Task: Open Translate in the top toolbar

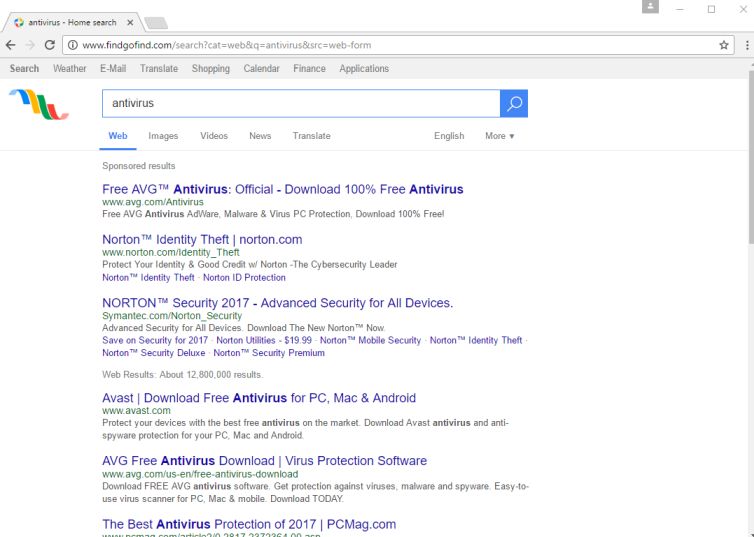Action: coord(159,69)
